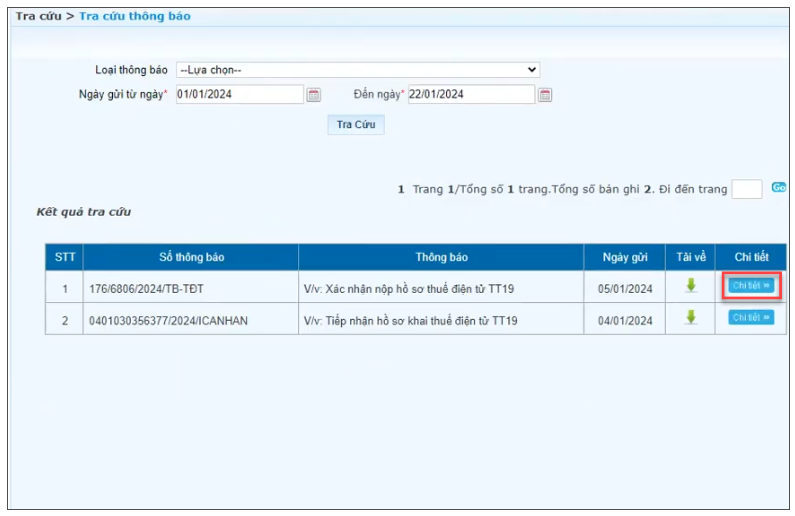Click the date cell 05/01/2024
This screenshot has height=516, width=795.
(x=625, y=289)
